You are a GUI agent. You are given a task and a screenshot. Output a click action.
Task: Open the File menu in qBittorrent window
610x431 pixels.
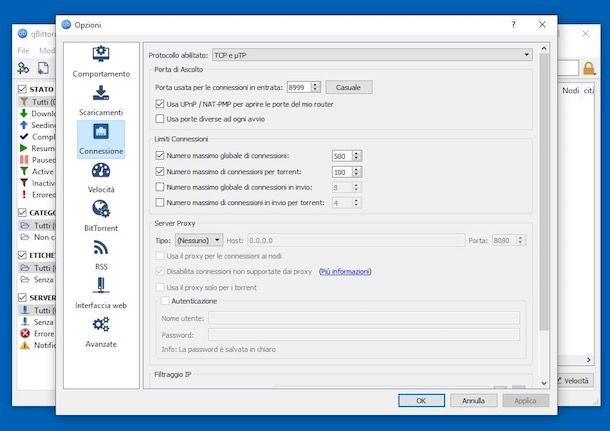23,51
